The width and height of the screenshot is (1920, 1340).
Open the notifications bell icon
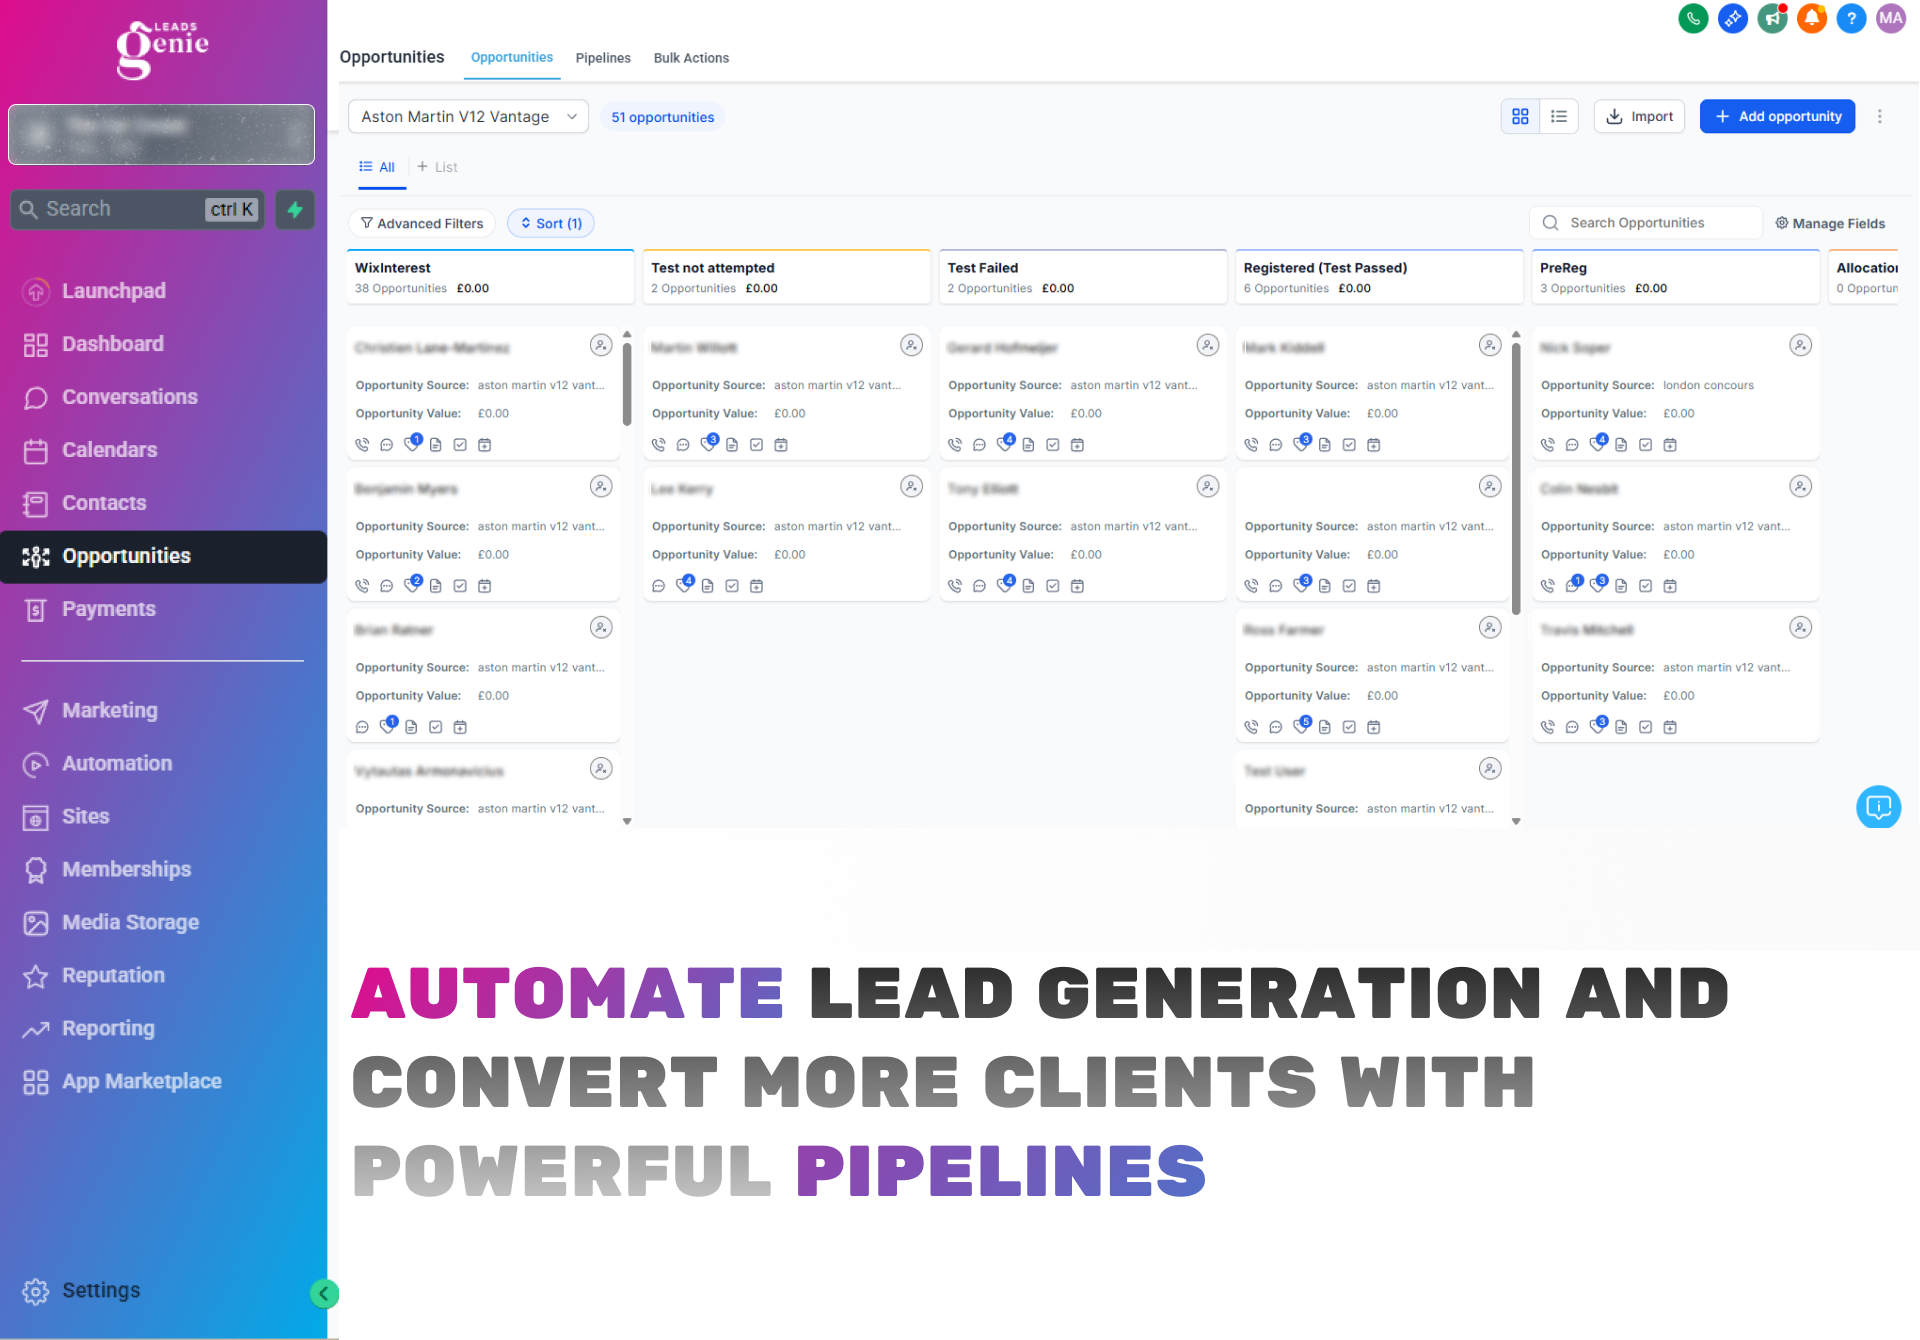(1811, 18)
